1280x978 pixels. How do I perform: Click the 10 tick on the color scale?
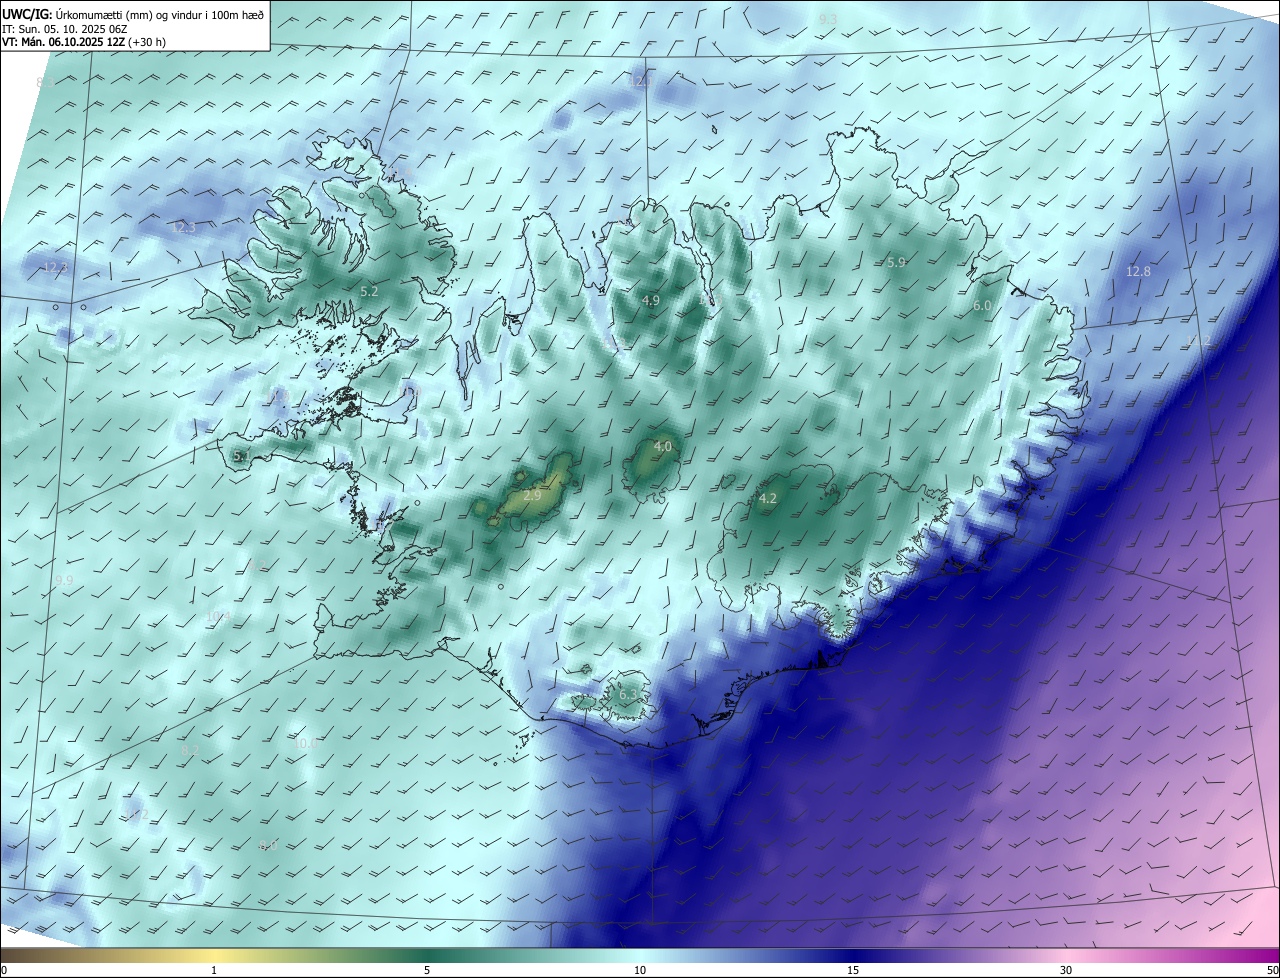(x=640, y=970)
